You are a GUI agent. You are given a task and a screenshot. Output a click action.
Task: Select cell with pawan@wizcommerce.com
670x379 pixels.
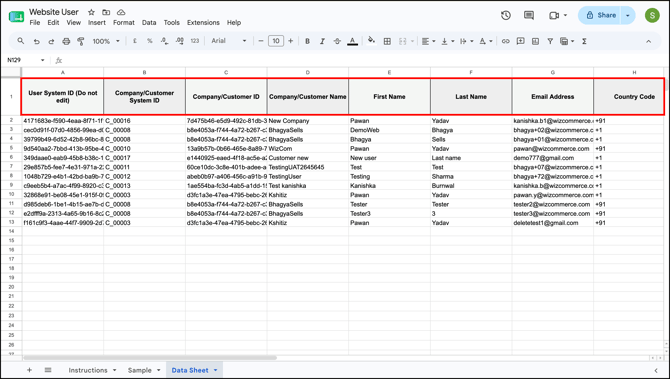click(552, 149)
